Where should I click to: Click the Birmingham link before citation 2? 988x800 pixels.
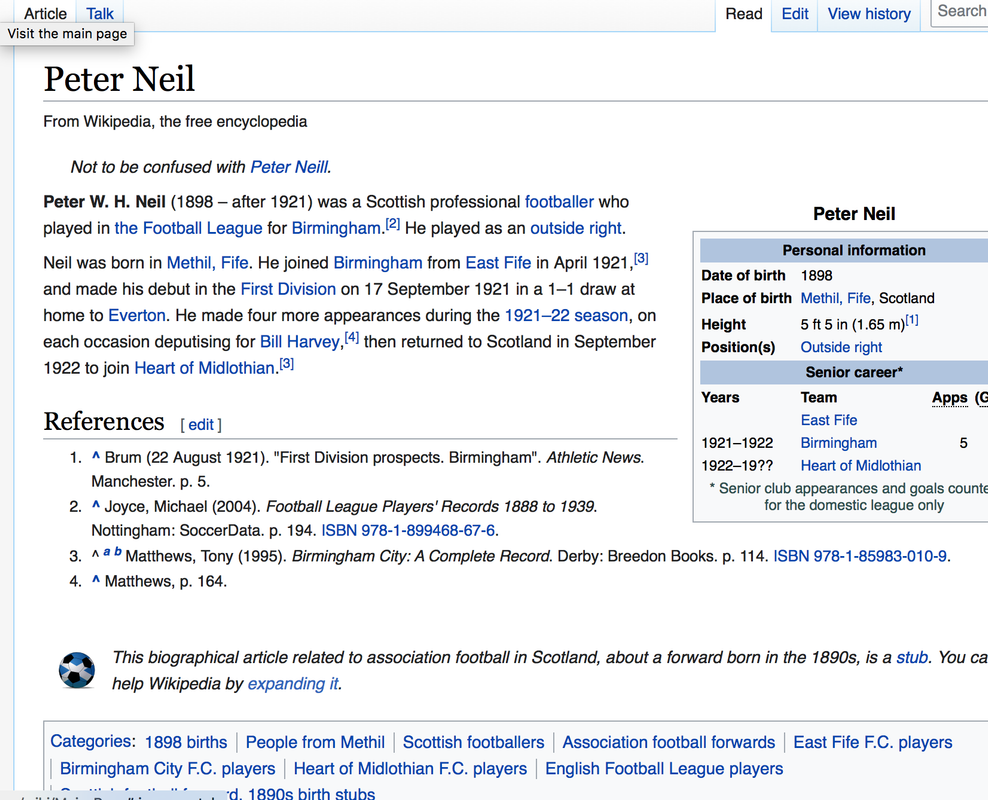(x=336, y=228)
